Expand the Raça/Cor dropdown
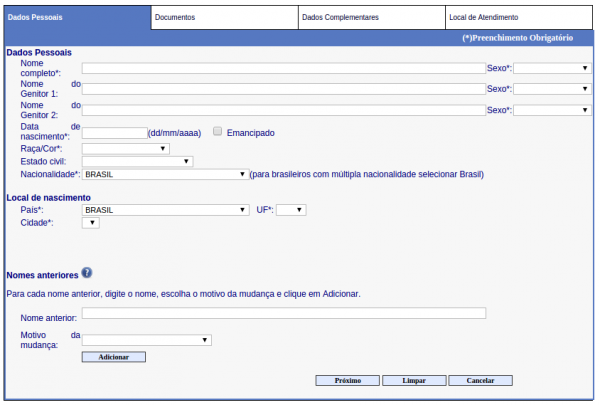The width and height of the screenshot is (600, 405). [126, 149]
